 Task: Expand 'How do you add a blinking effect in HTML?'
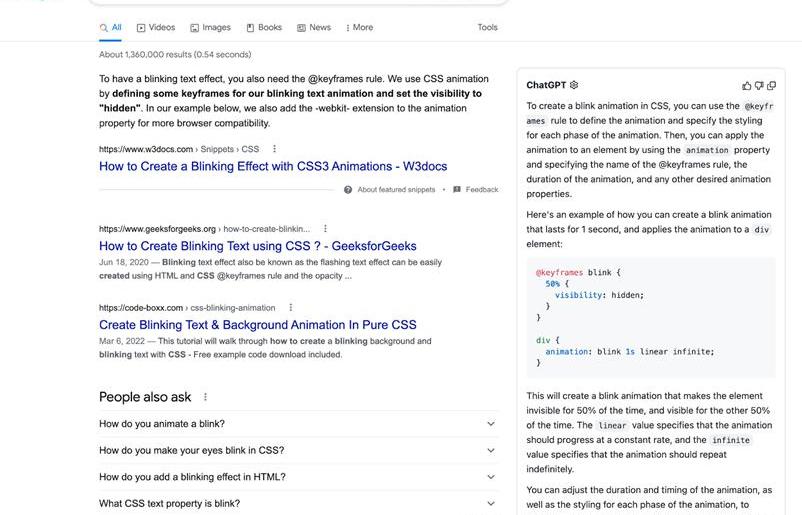[x=298, y=477]
